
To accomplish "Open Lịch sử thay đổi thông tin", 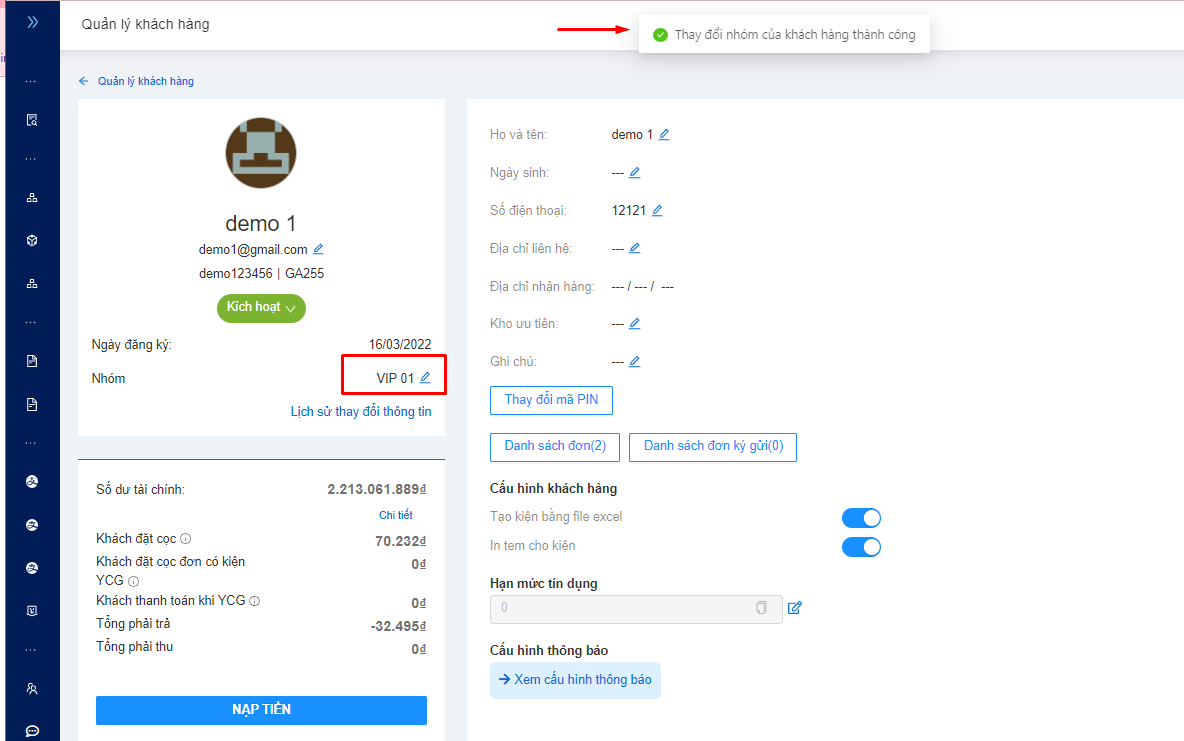I will click(x=361, y=411).
